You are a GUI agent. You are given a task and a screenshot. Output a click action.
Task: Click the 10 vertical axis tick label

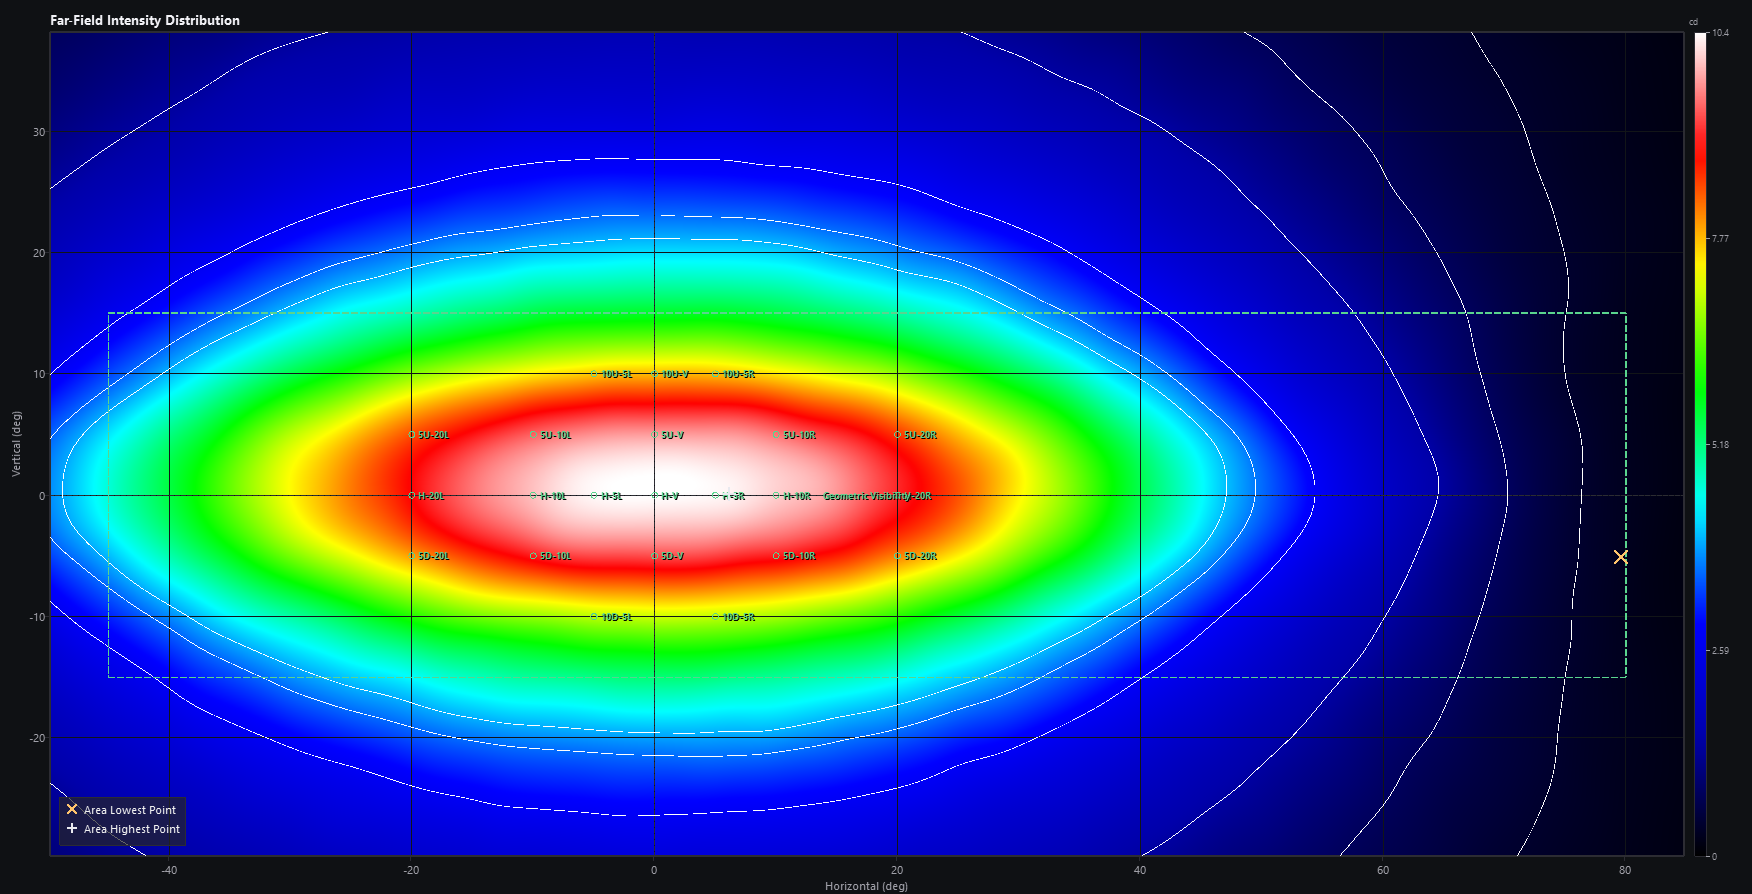(39, 375)
